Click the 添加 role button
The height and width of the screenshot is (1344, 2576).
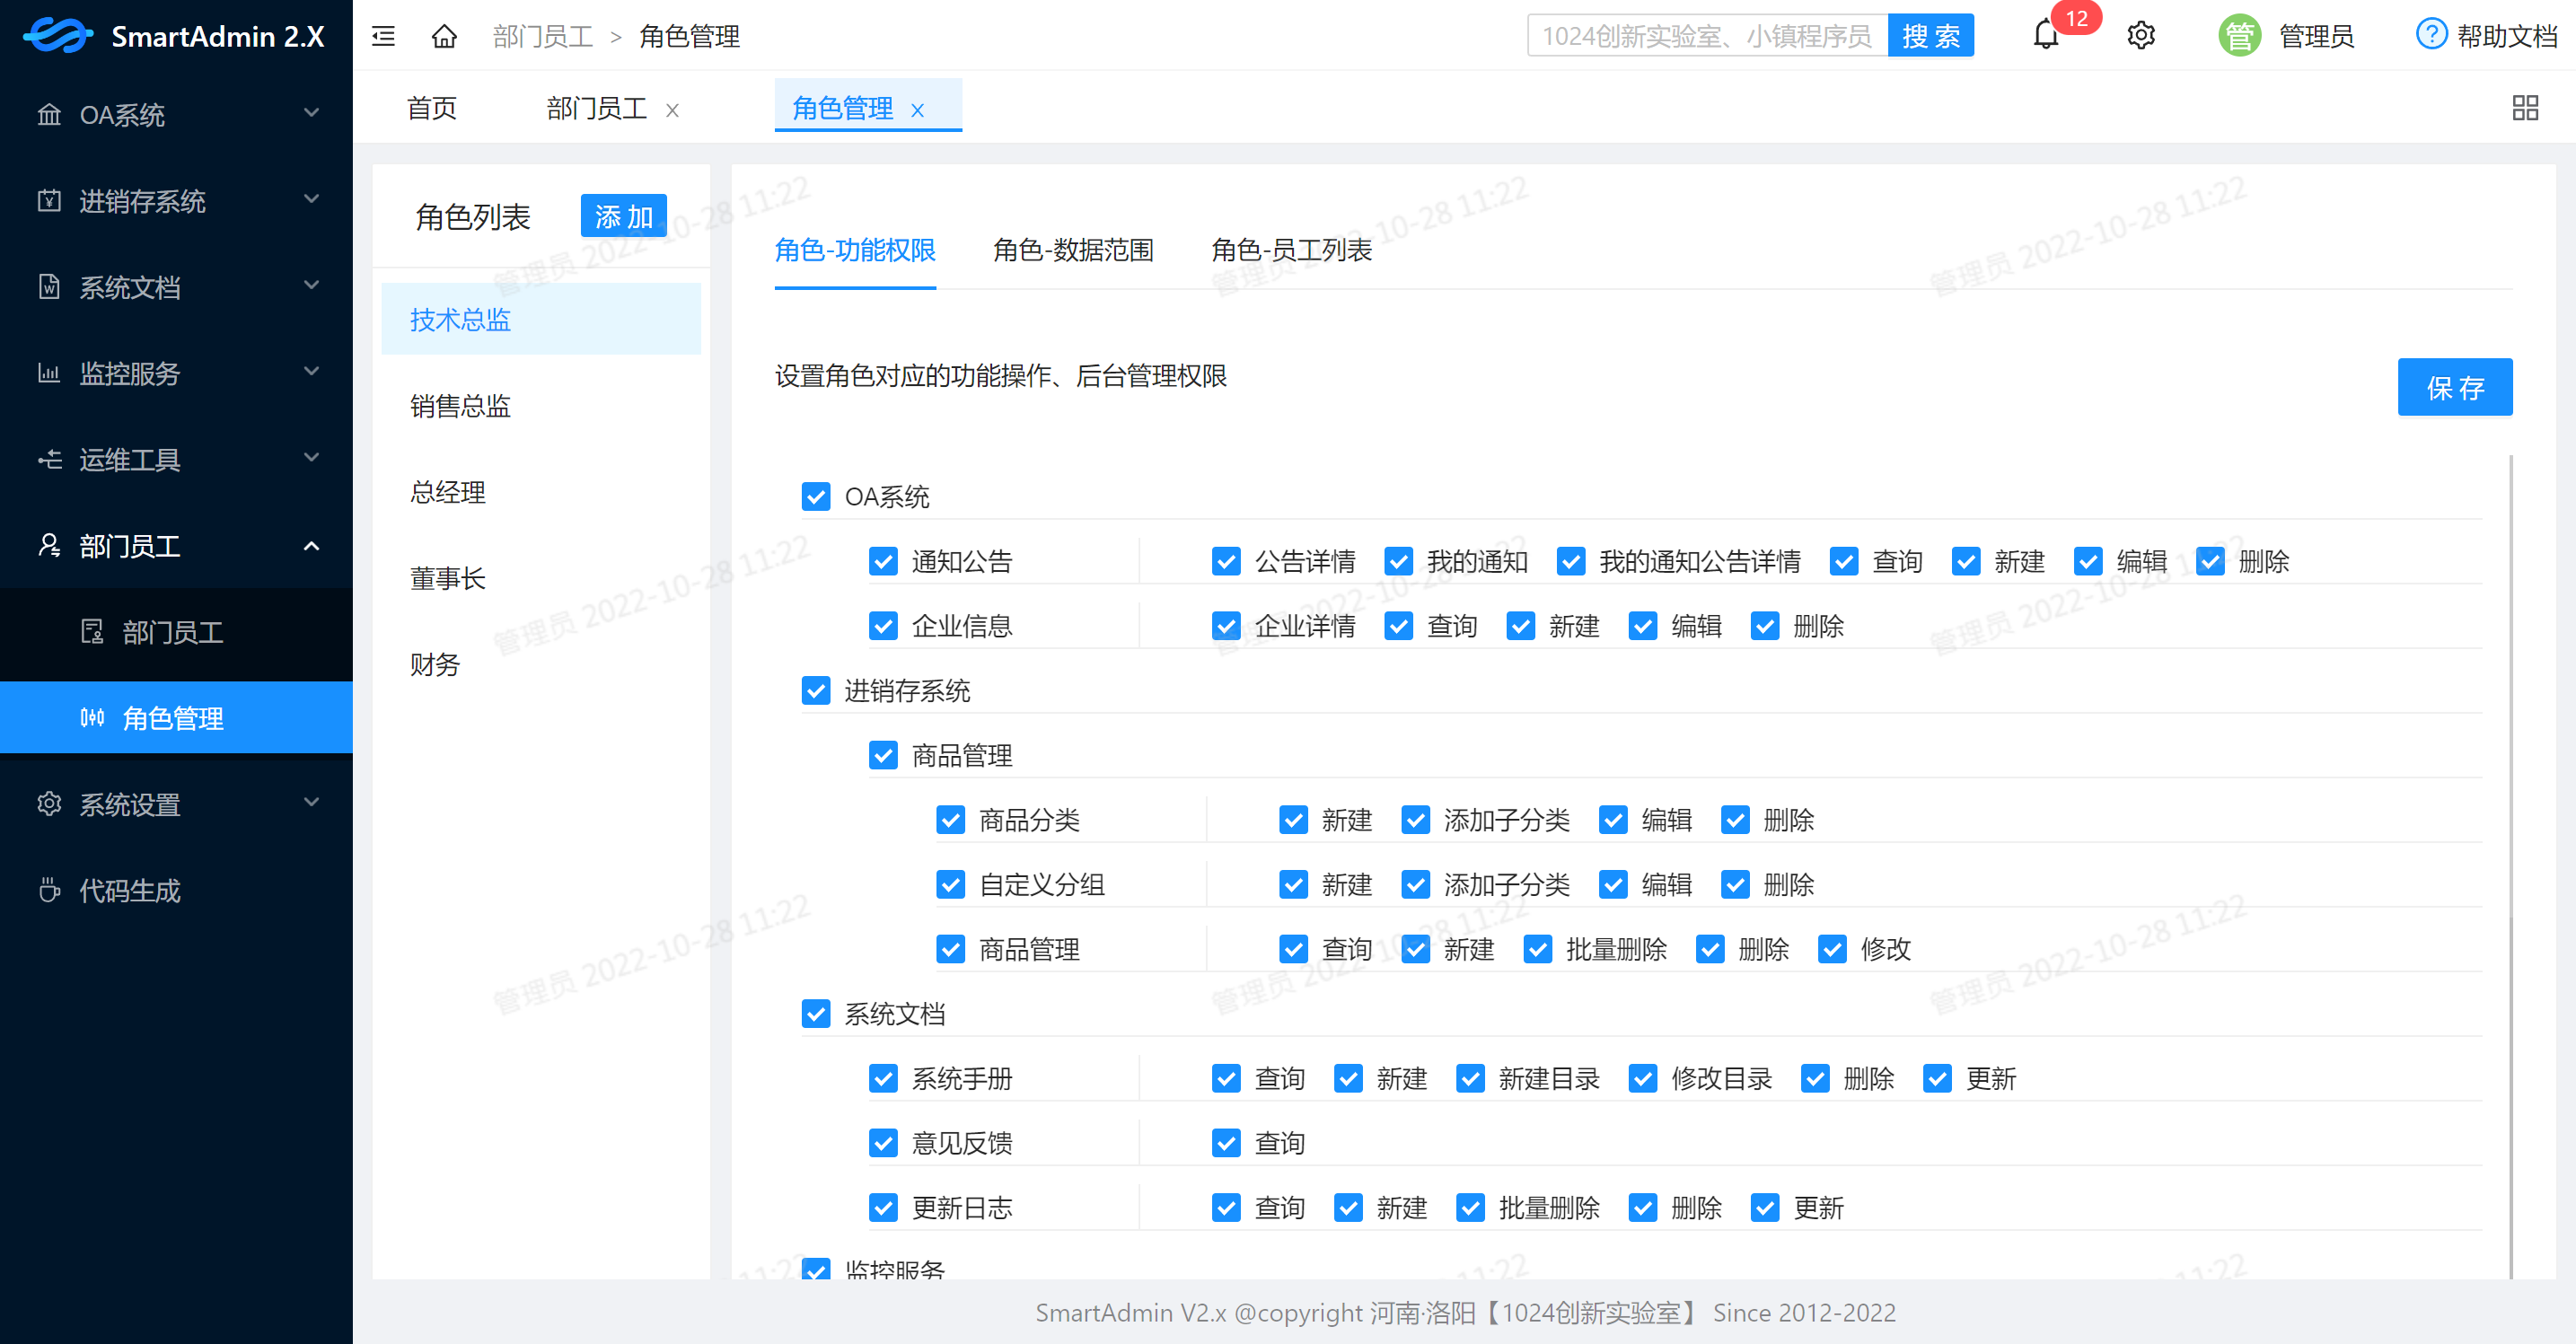[x=623, y=216]
